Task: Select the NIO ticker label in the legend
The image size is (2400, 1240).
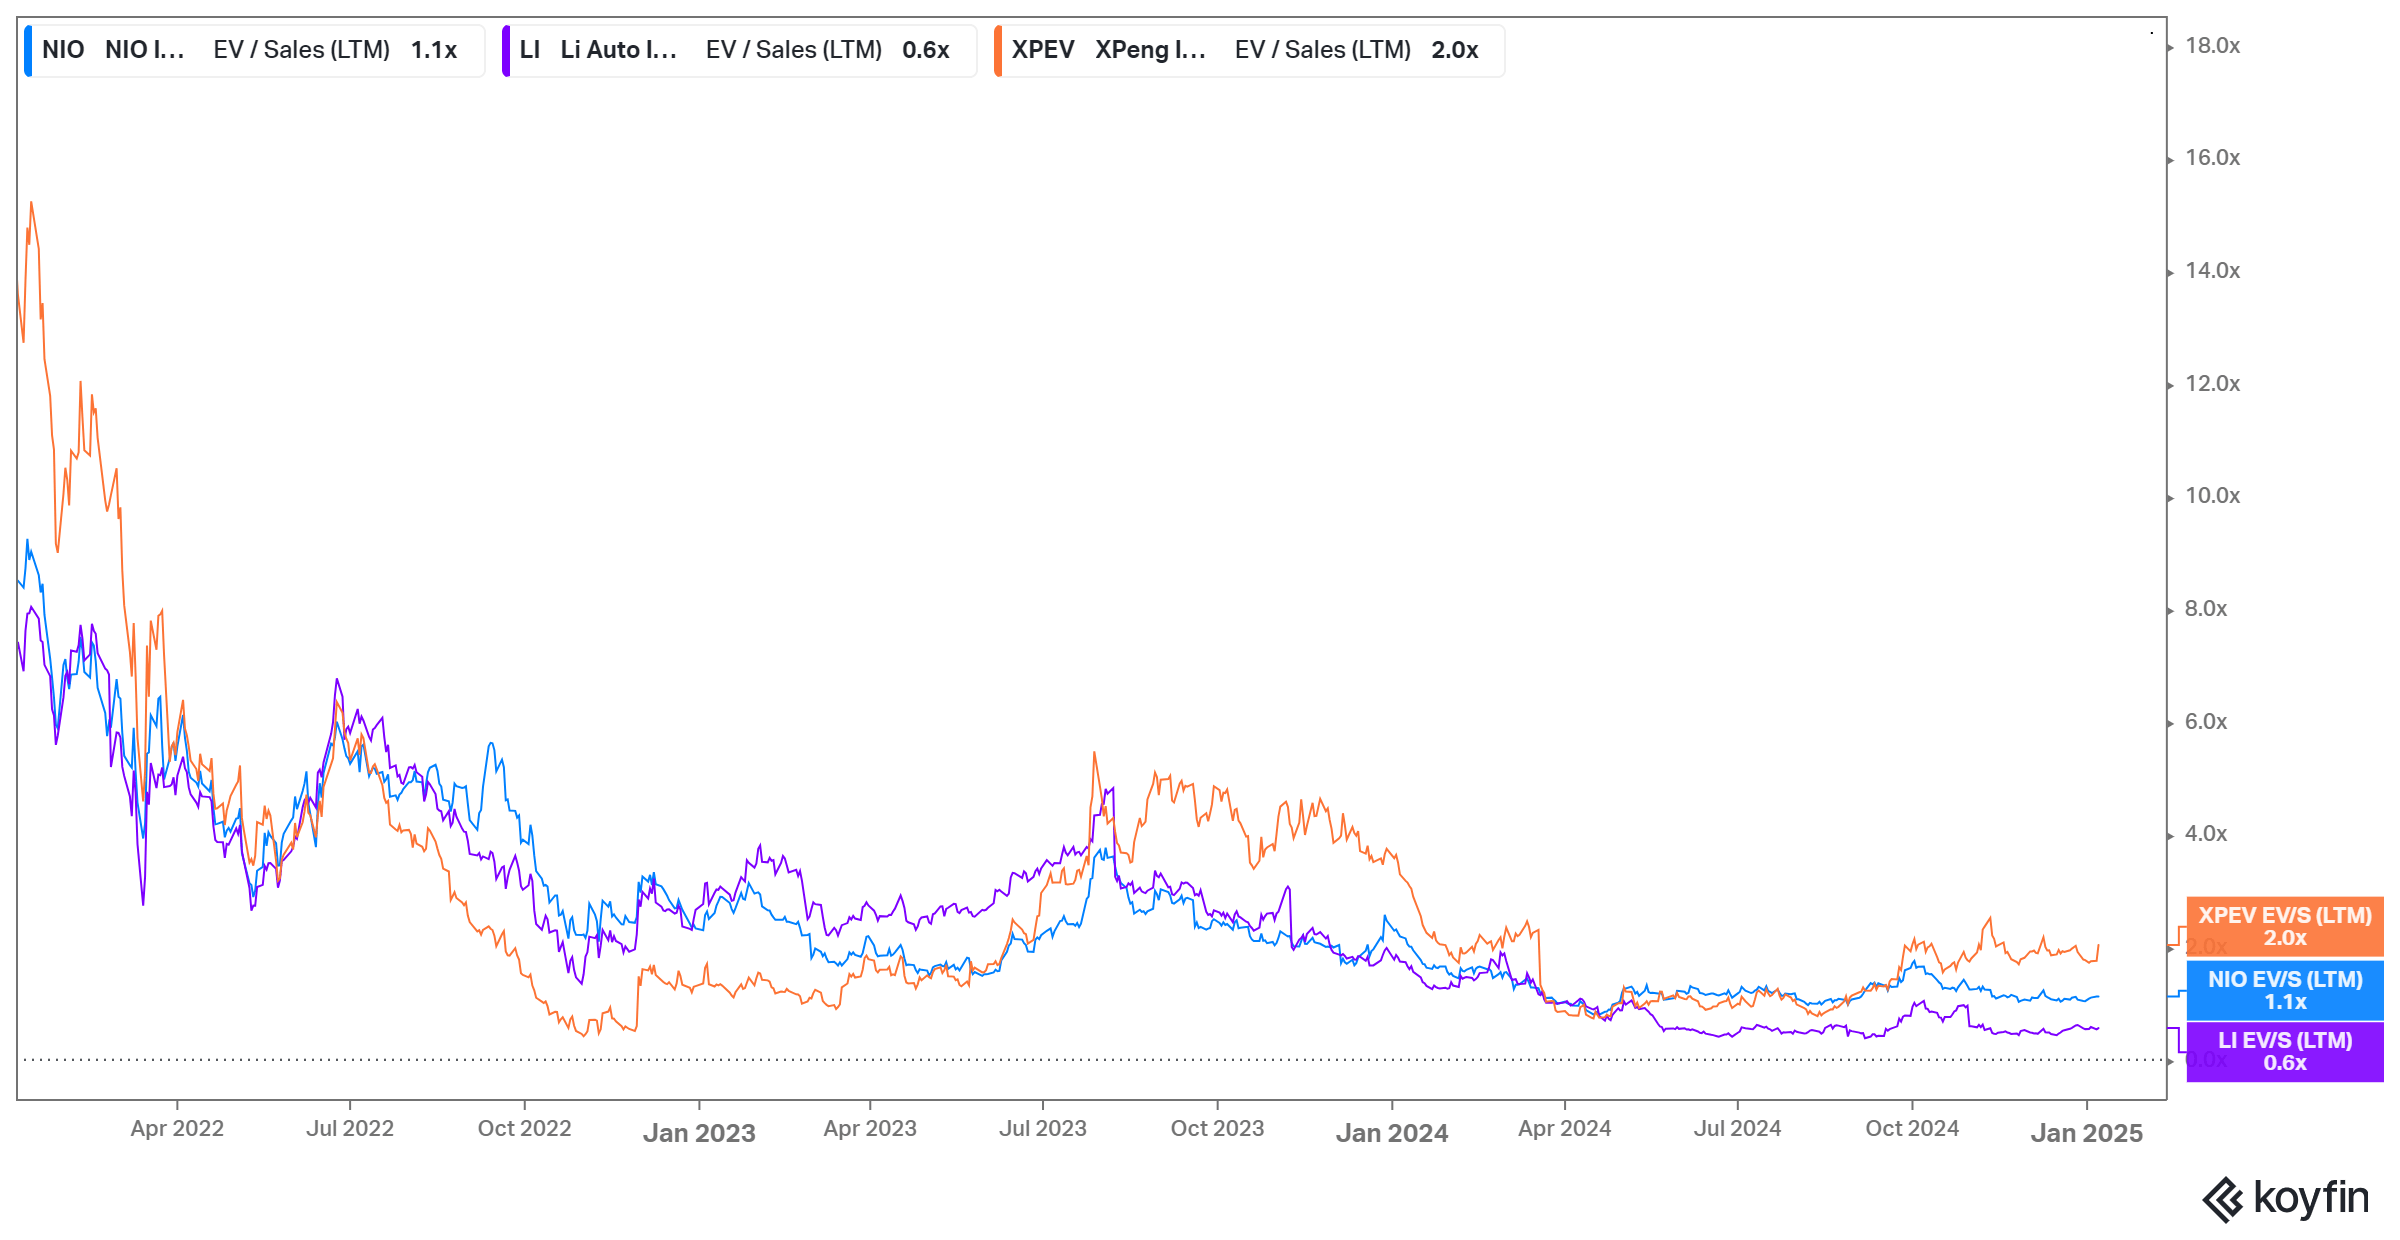Action: pos(63,49)
